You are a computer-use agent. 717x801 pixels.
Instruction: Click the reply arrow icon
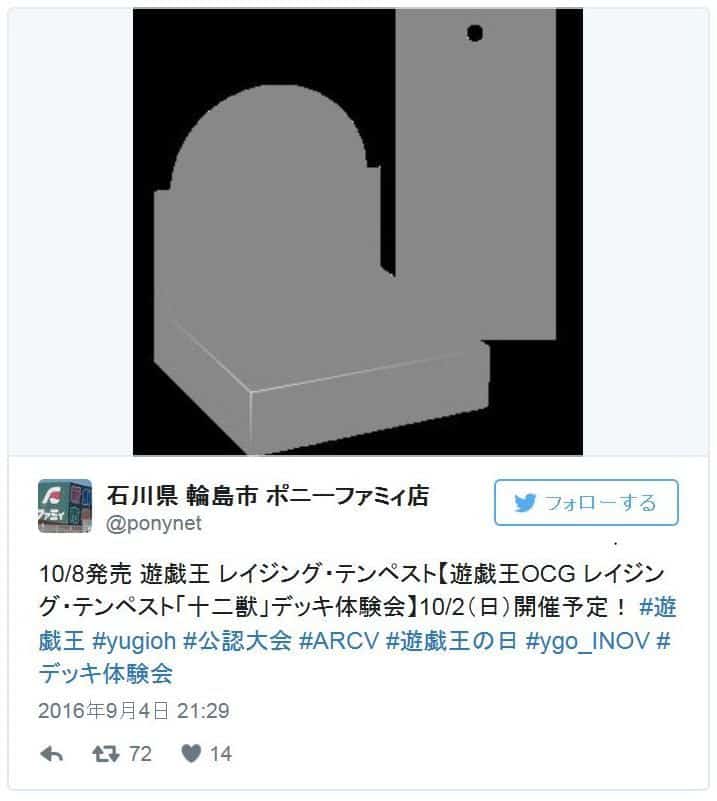pyautogui.click(x=52, y=754)
